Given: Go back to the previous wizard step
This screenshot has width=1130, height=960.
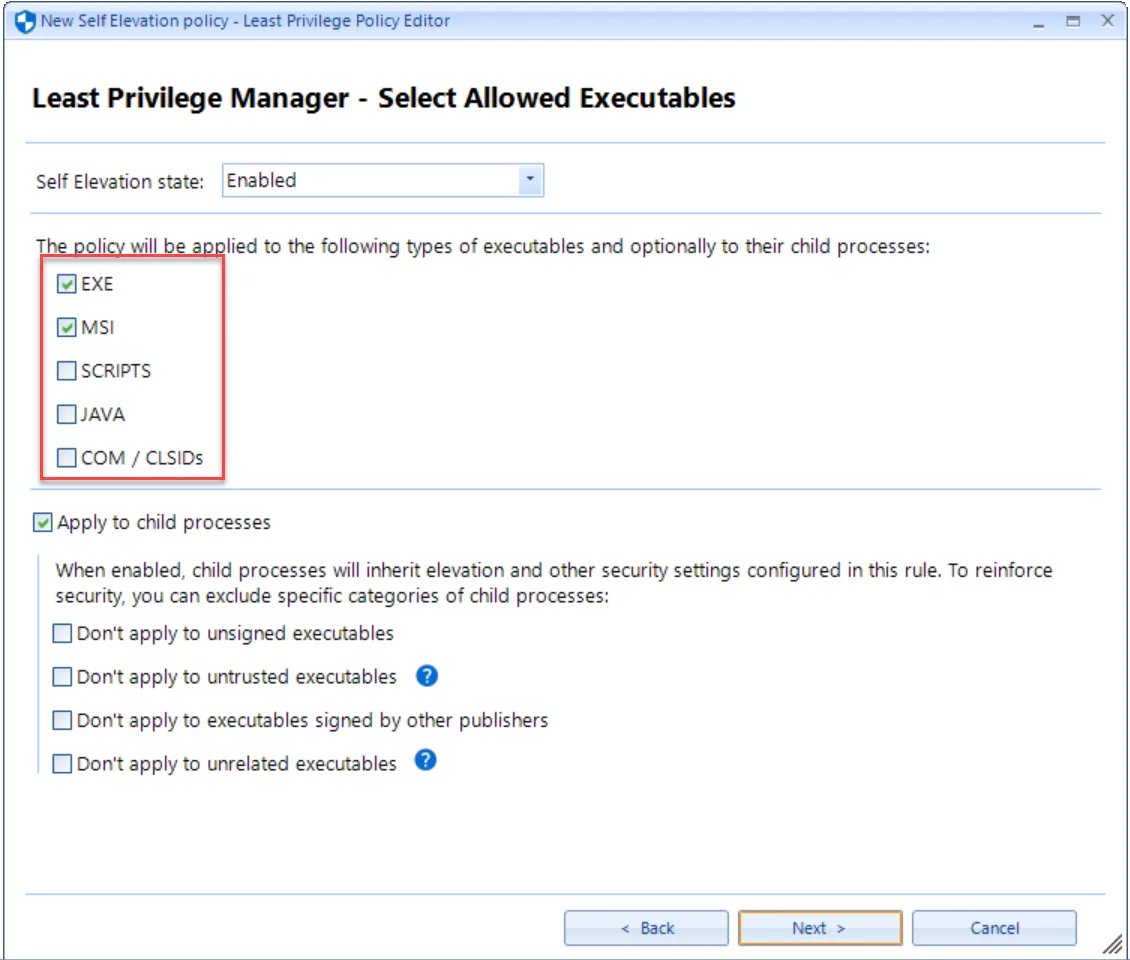Looking at the screenshot, I should click(645, 927).
